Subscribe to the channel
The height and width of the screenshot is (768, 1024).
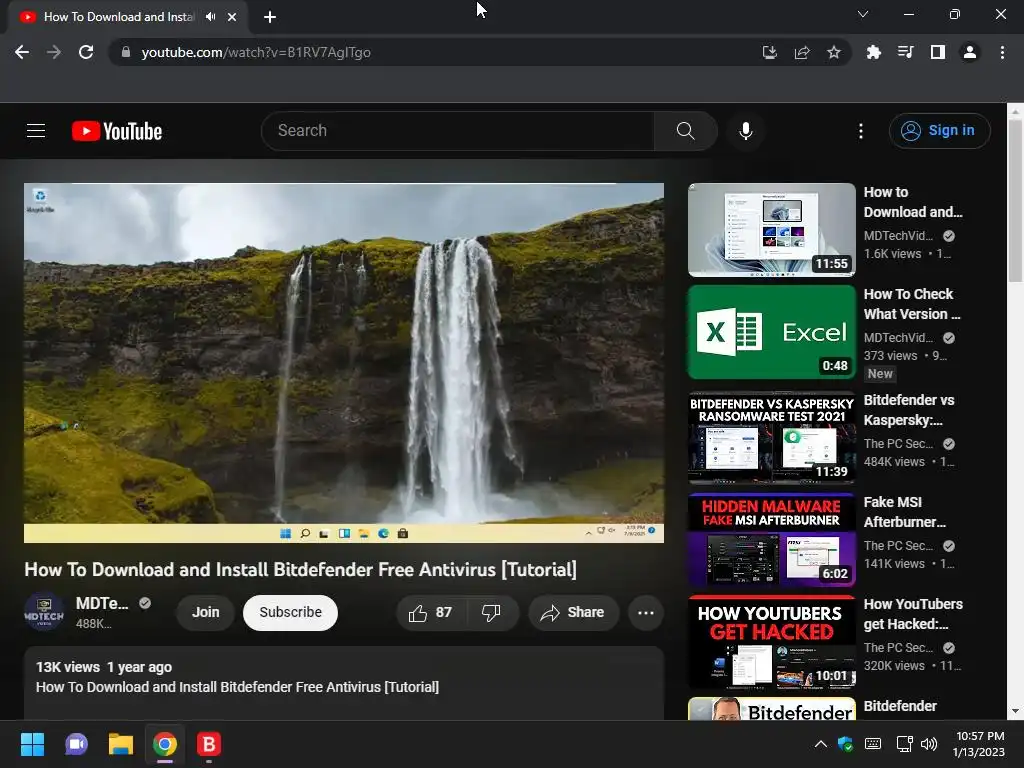(x=291, y=613)
